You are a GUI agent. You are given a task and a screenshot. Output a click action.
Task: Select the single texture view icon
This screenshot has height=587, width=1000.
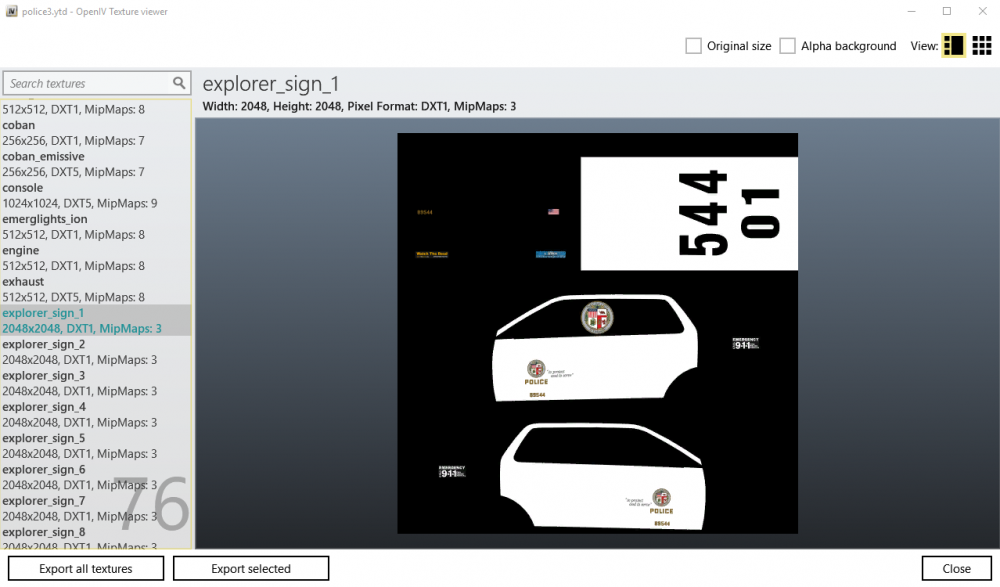pyautogui.click(x=953, y=45)
